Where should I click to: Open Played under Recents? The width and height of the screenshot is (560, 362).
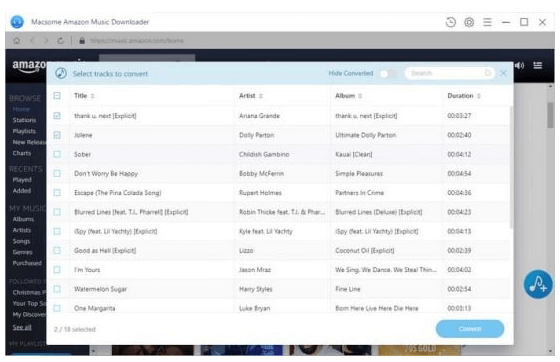(22, 180)
